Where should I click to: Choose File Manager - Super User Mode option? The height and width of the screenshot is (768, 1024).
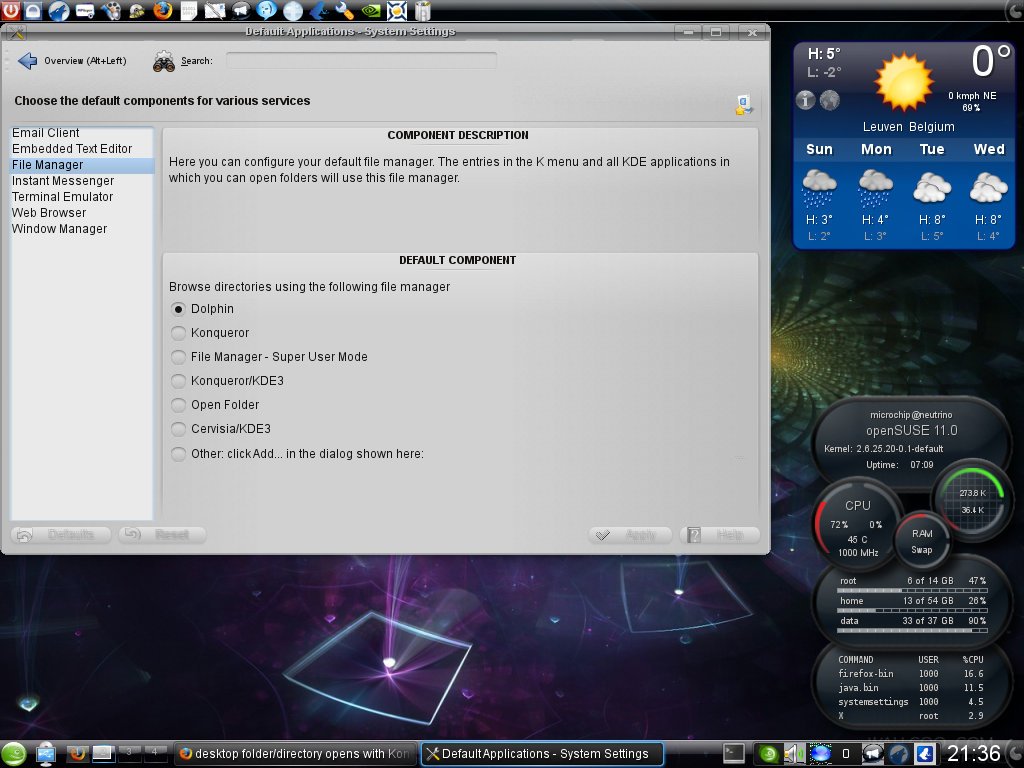(178, 357)
